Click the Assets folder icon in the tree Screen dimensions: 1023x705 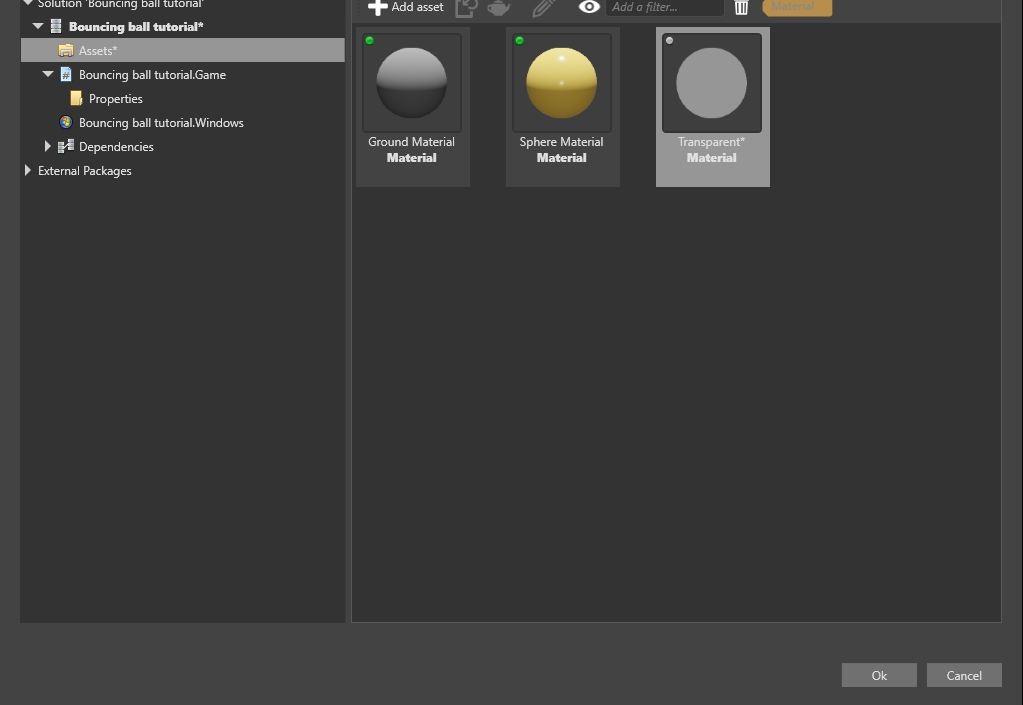pos(66,50)
